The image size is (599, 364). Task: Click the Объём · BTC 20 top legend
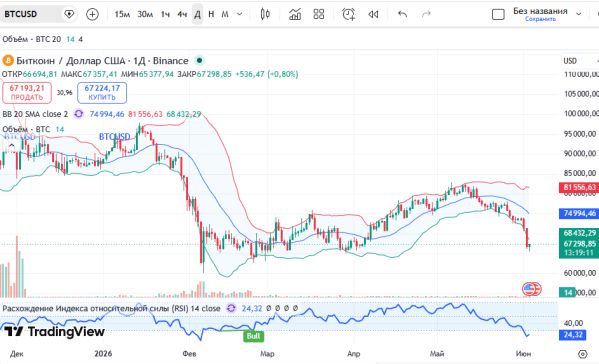[x=42, y=39]
